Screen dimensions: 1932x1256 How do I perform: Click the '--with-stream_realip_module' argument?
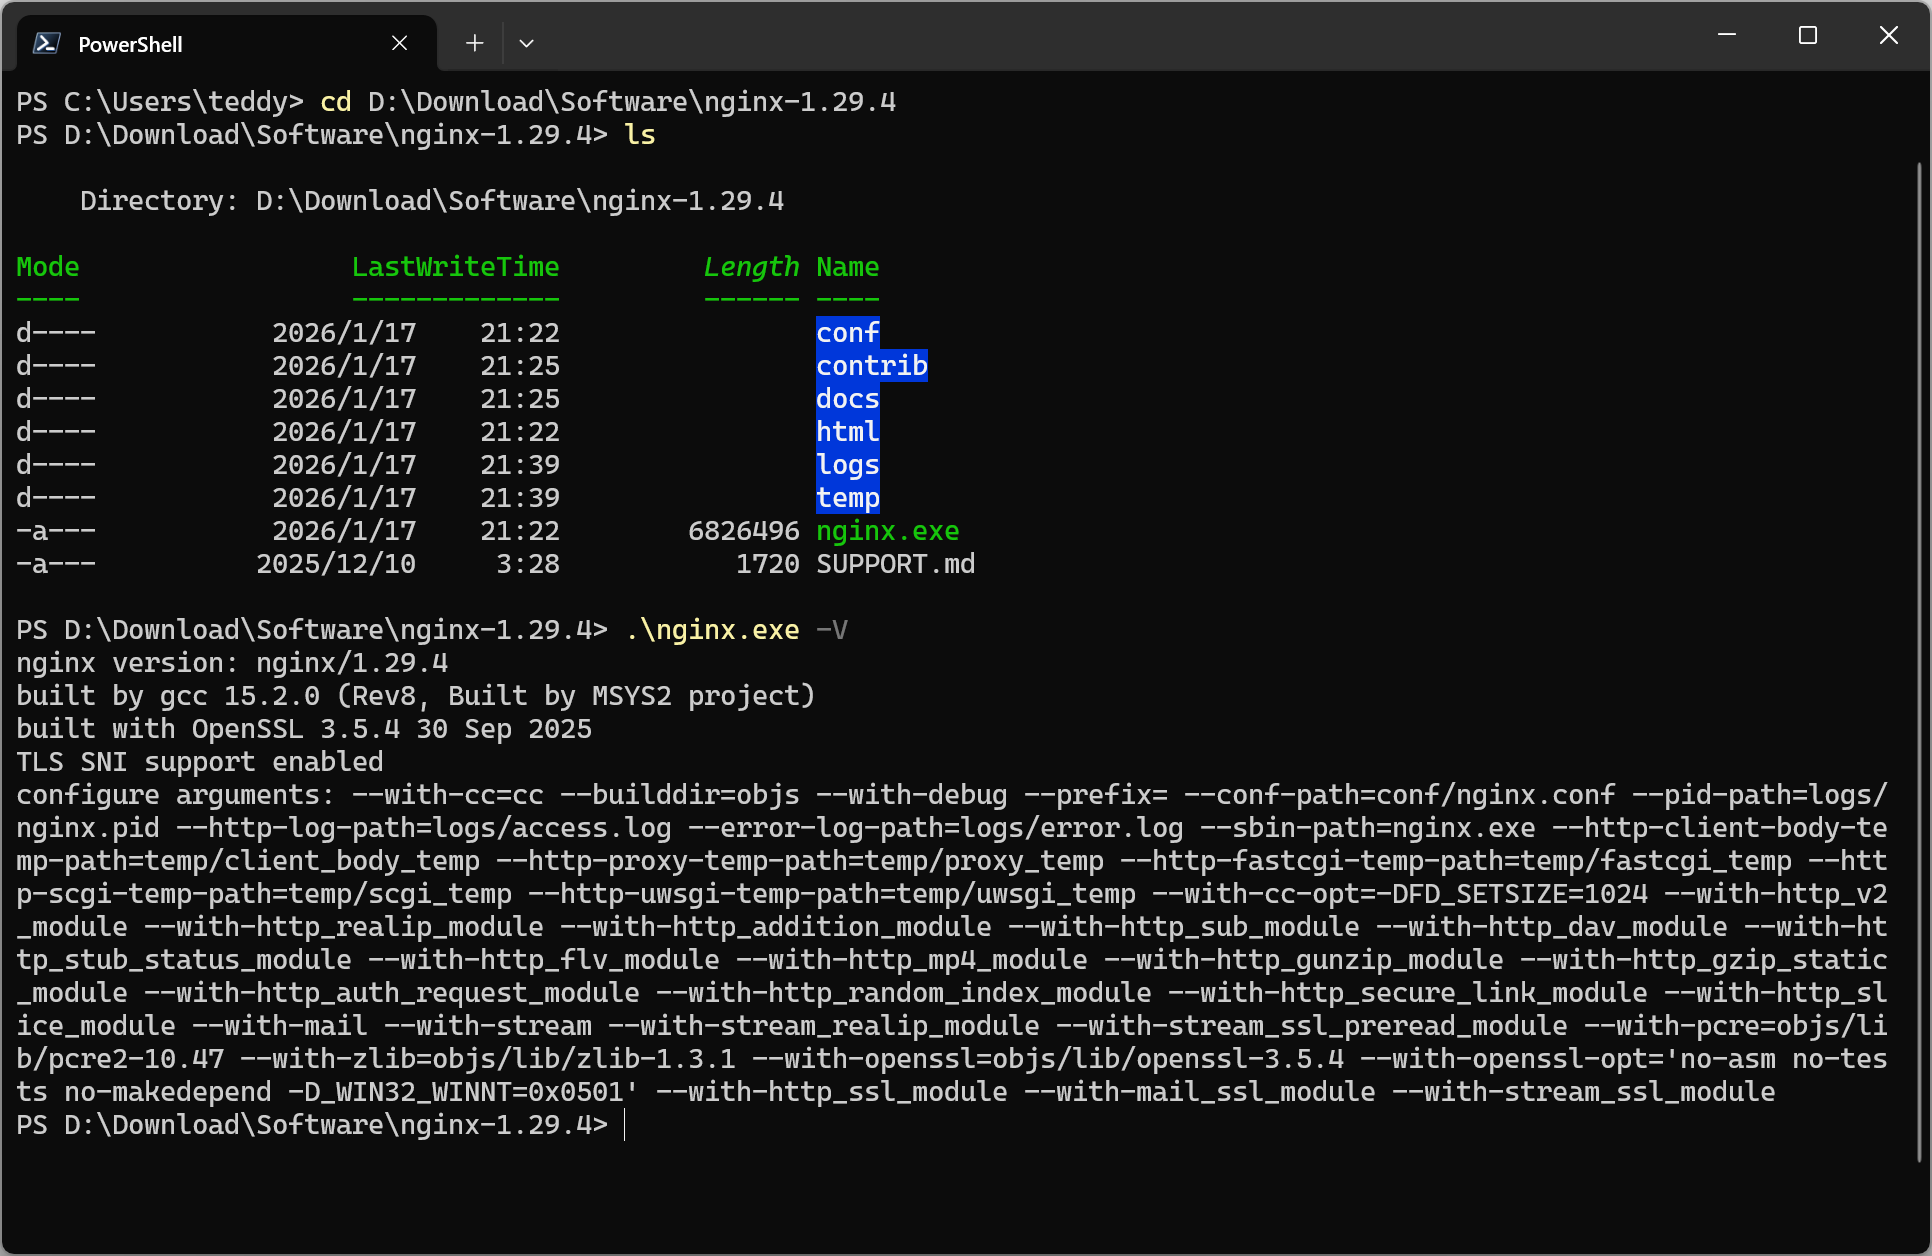coord(824,1026)
